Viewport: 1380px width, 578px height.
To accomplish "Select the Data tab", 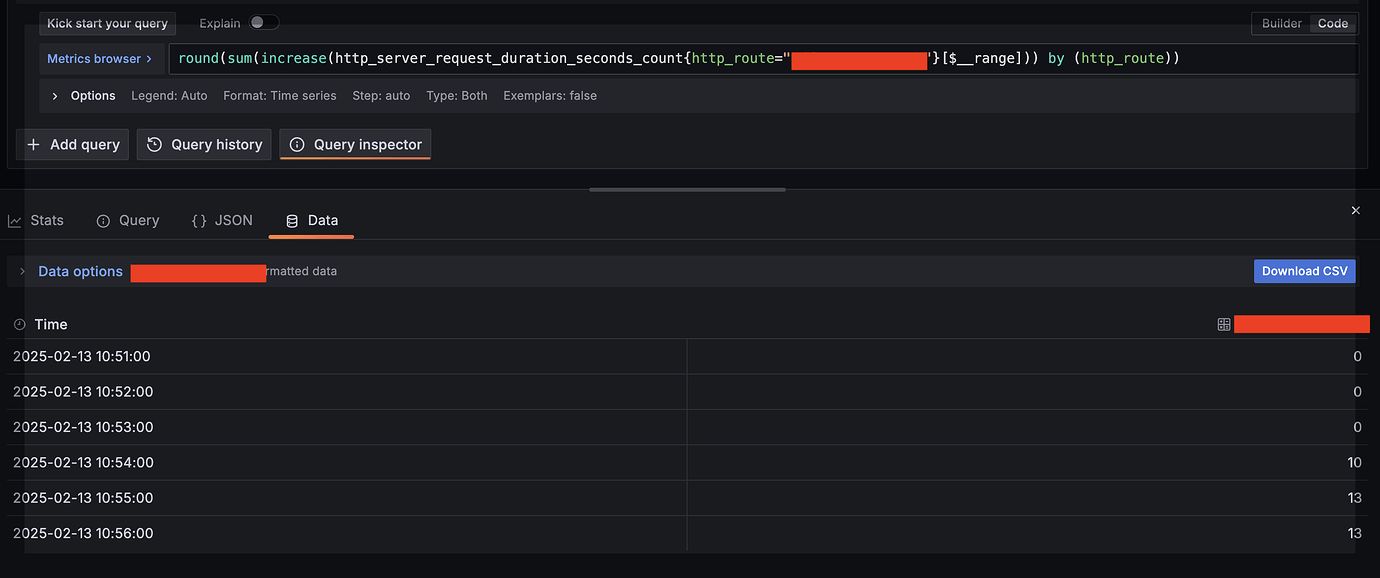I will coord(310,219).
